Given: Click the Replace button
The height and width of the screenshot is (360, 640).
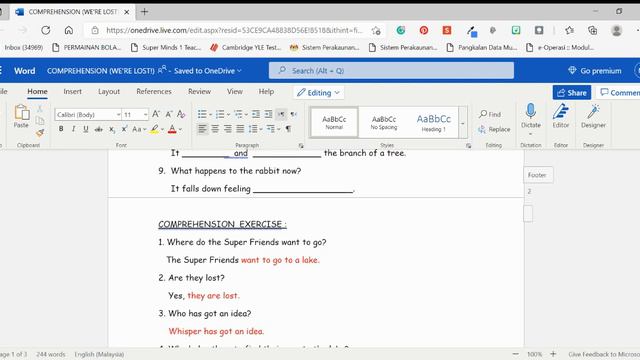Looking at the screenshot, I should (494, 129).
